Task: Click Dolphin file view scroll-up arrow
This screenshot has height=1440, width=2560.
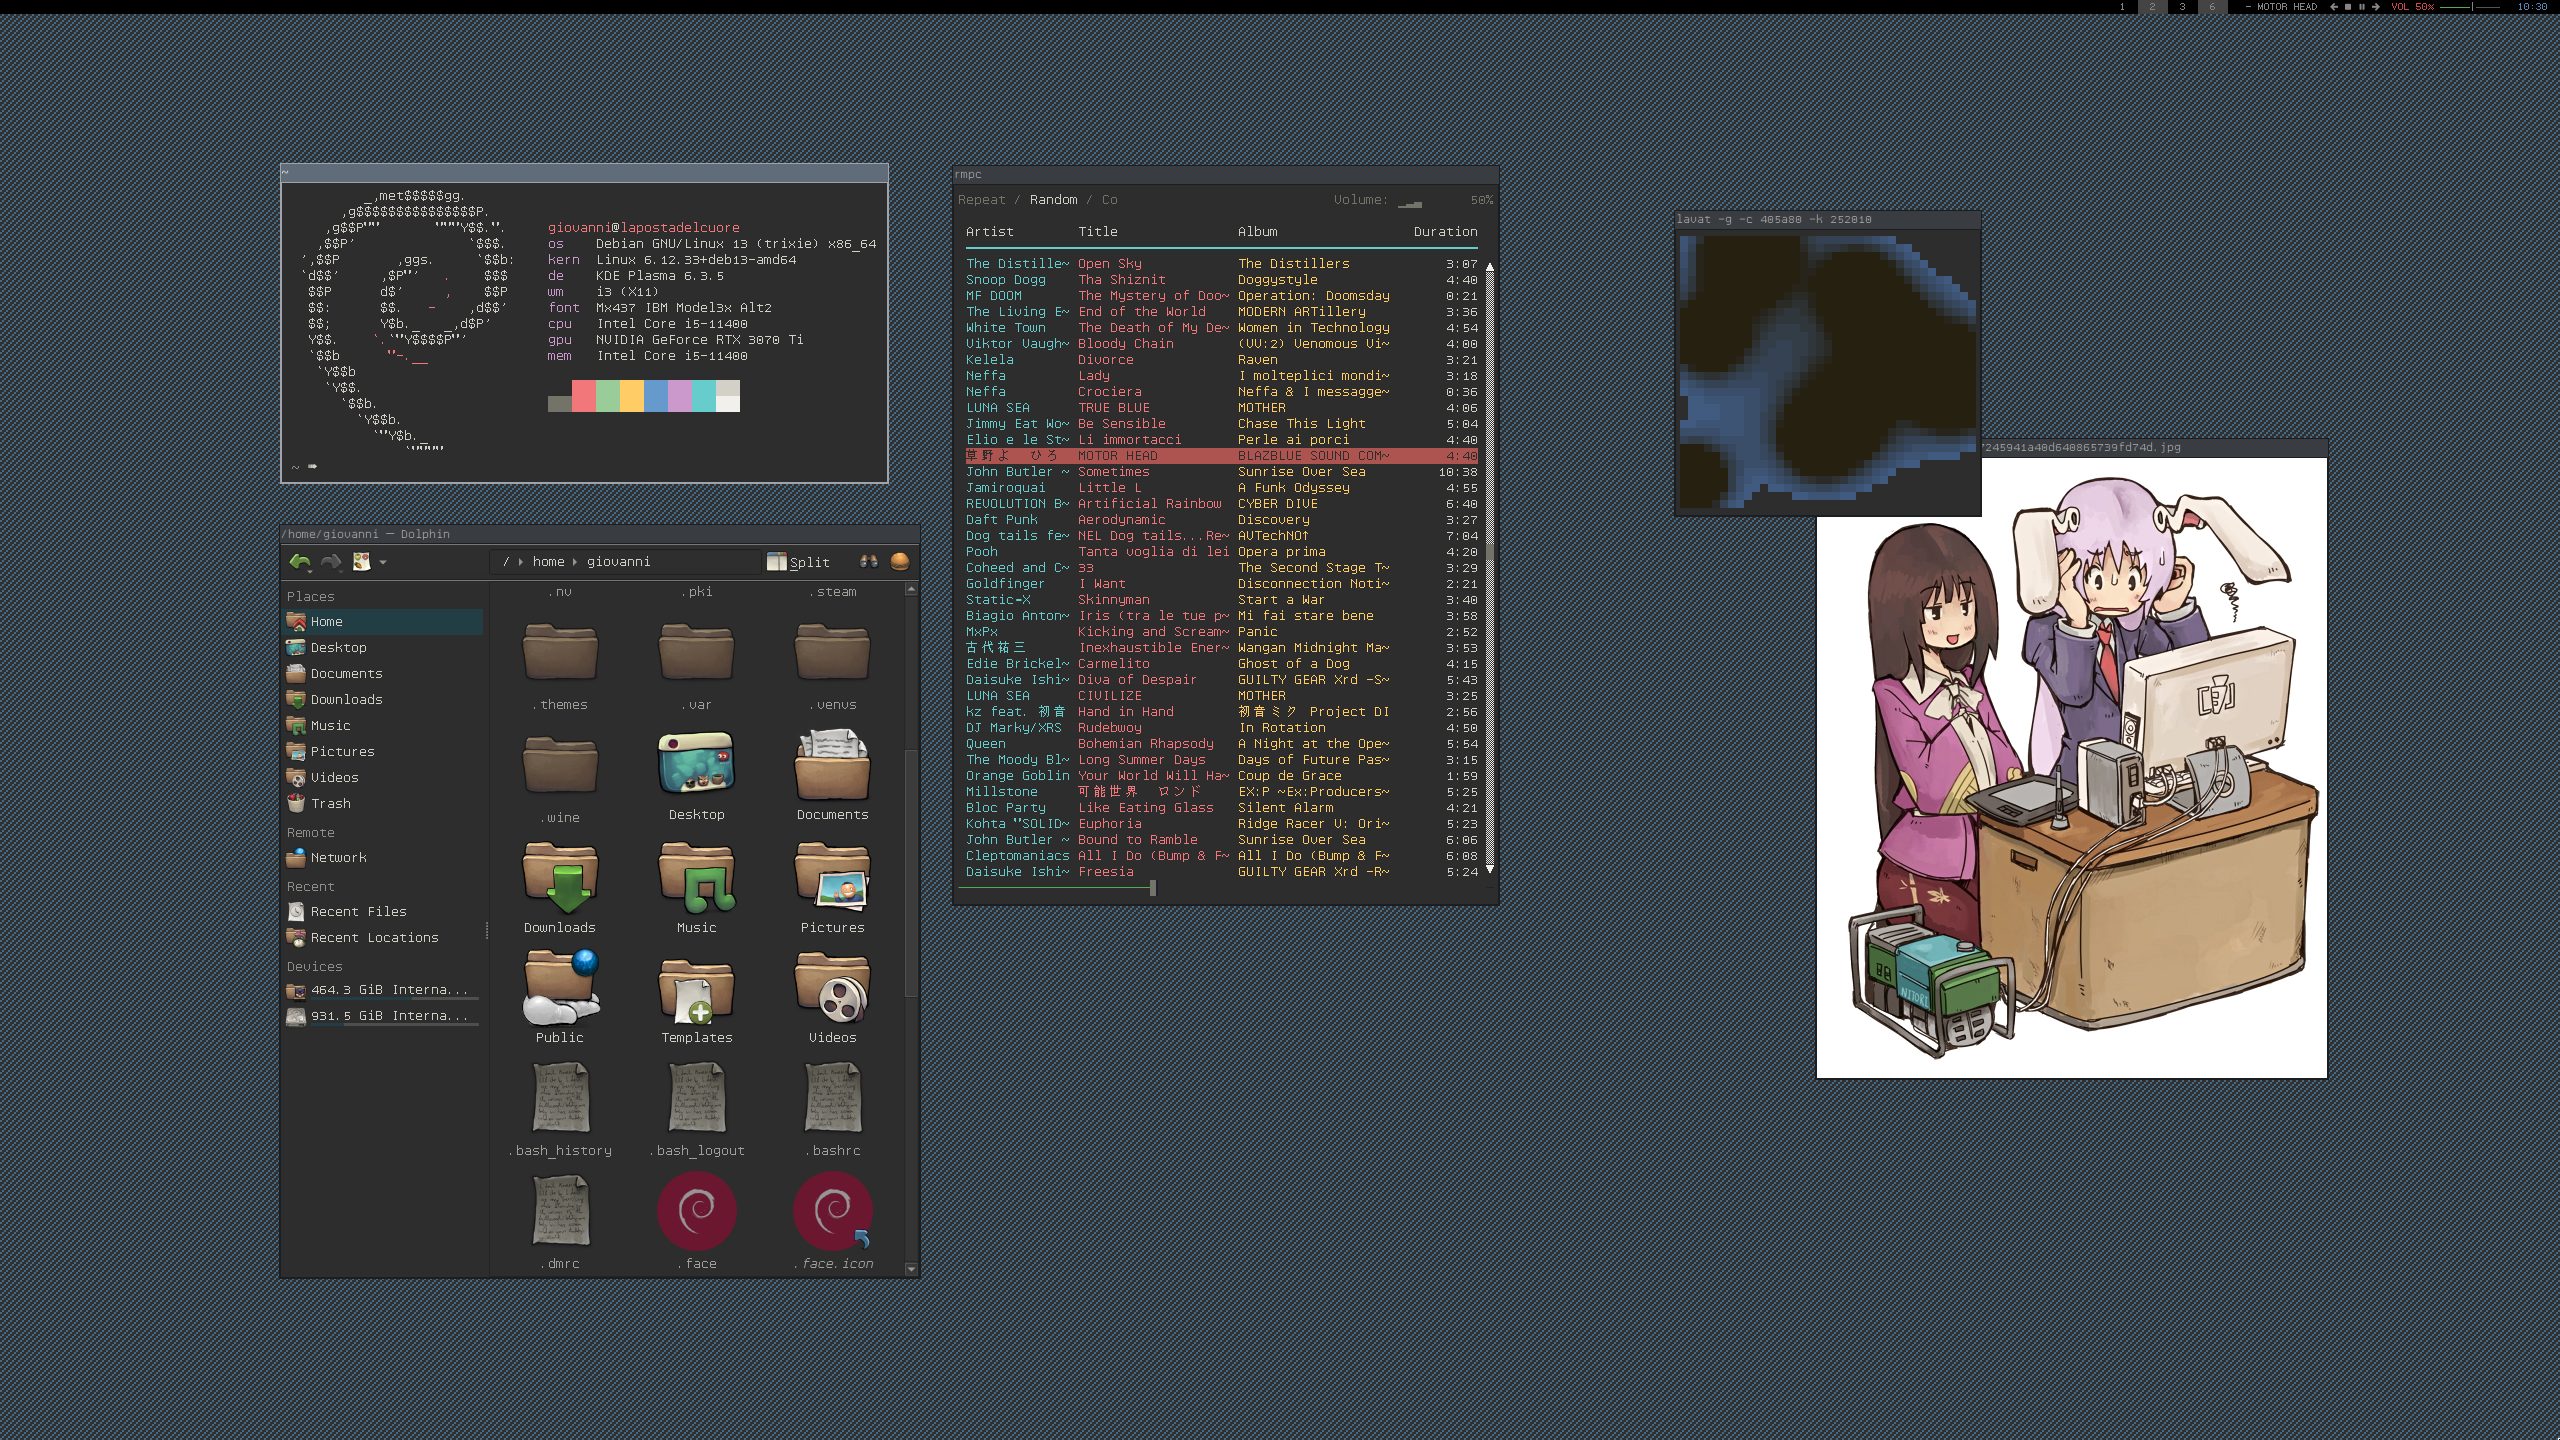Action: 910,590
